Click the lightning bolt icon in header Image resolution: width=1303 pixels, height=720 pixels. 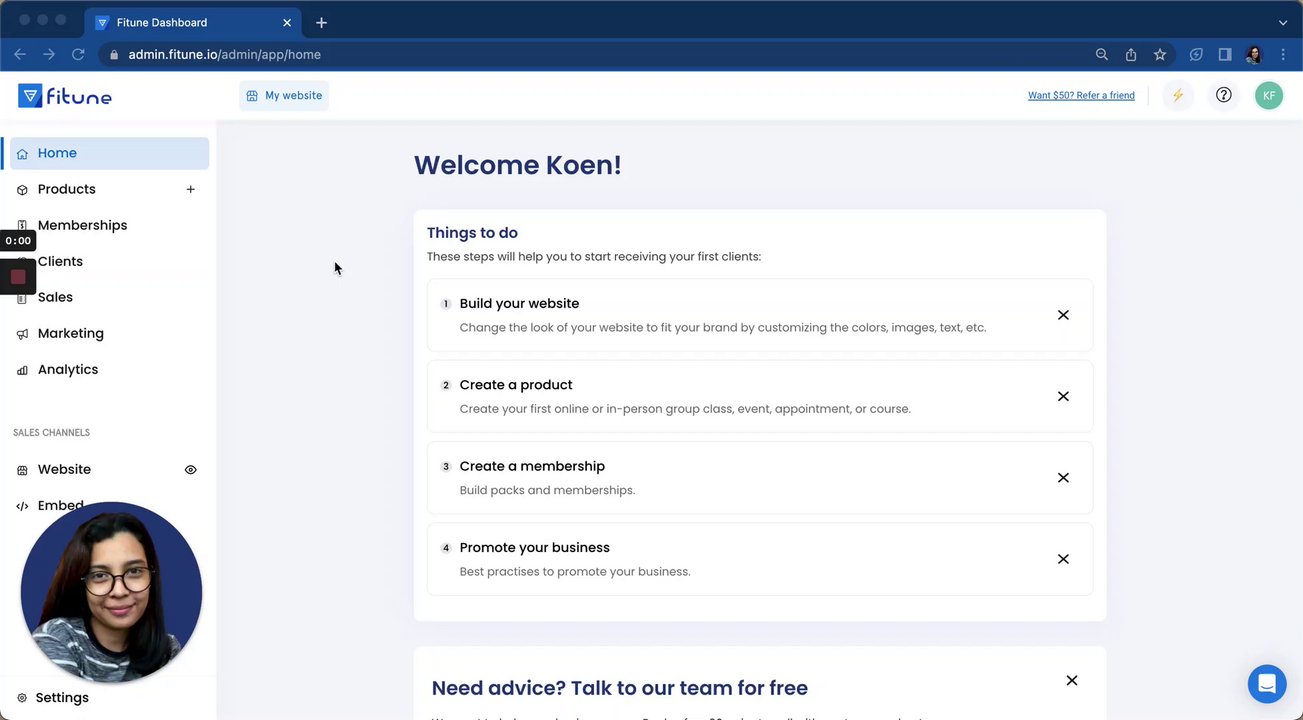(1178, 96)
